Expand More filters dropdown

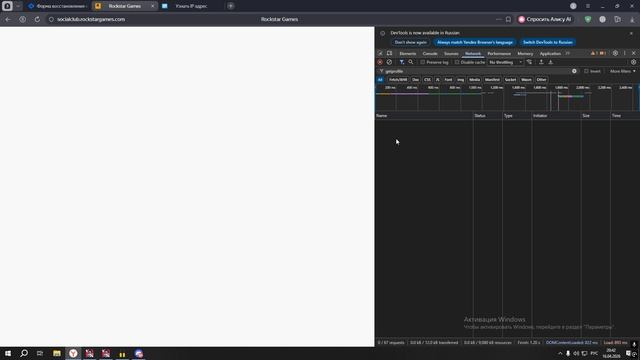(x=622, y=71)
